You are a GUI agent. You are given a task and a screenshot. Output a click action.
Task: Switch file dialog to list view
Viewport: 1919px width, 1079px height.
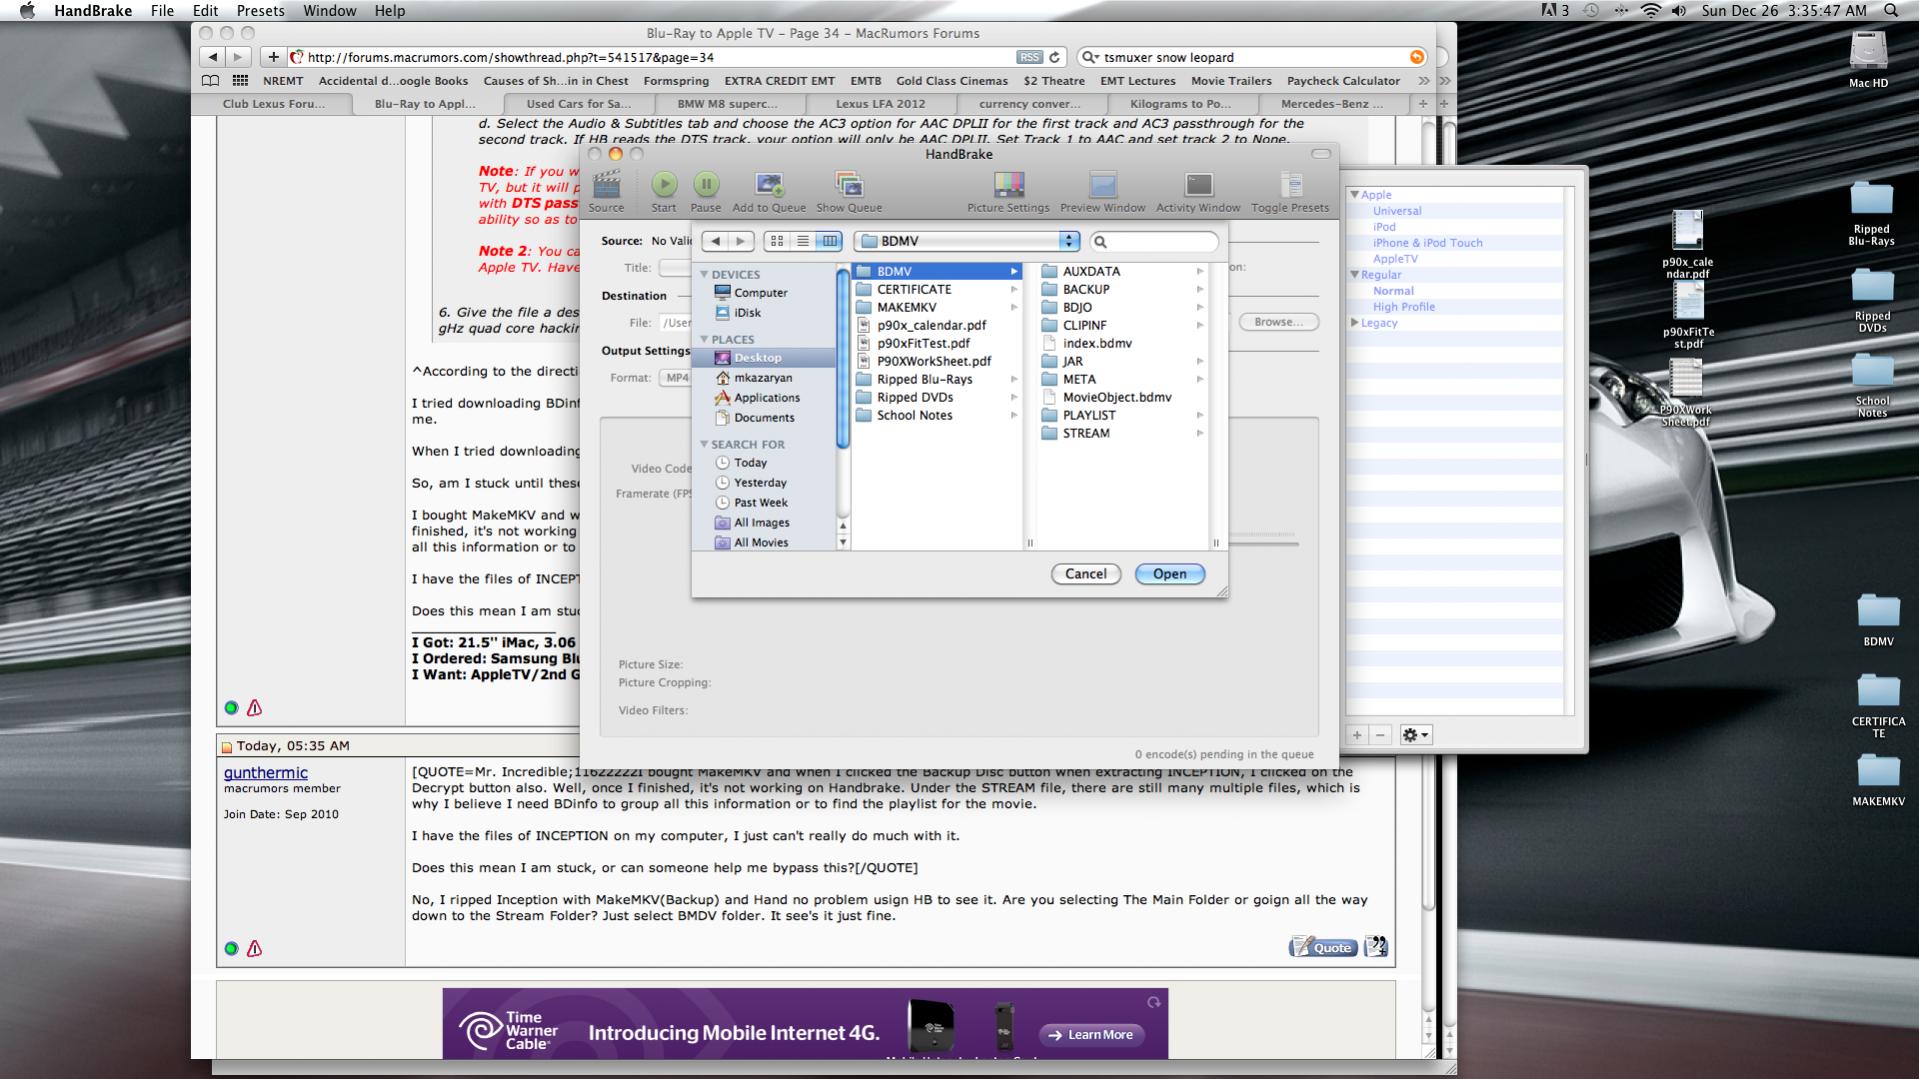coord(803,241)
